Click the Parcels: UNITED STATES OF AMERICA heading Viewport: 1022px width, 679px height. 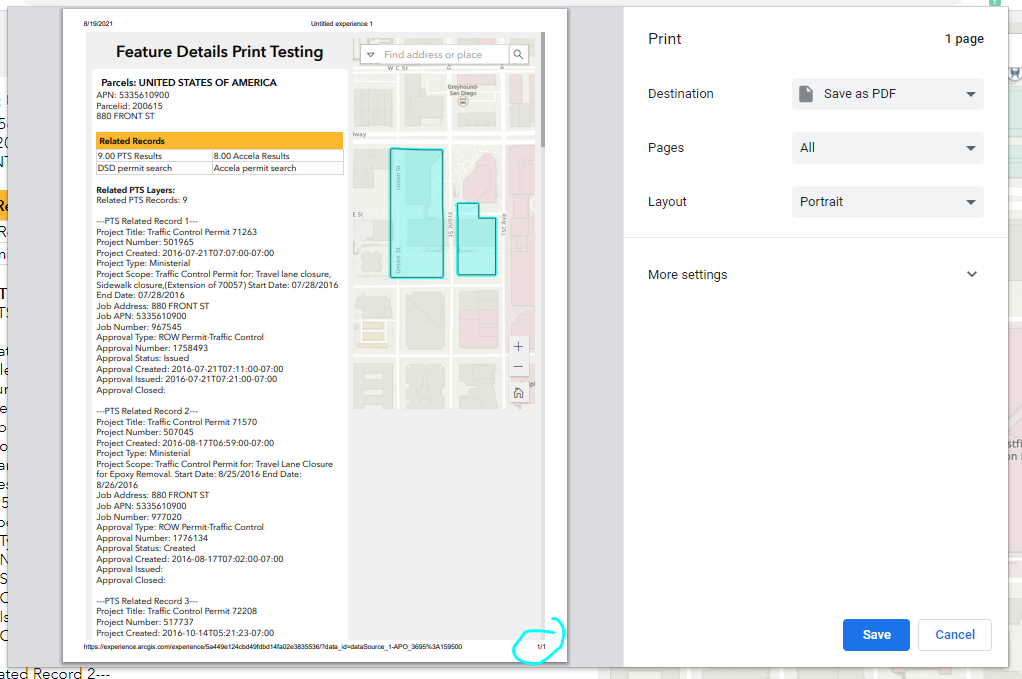(x=189, y=83)
